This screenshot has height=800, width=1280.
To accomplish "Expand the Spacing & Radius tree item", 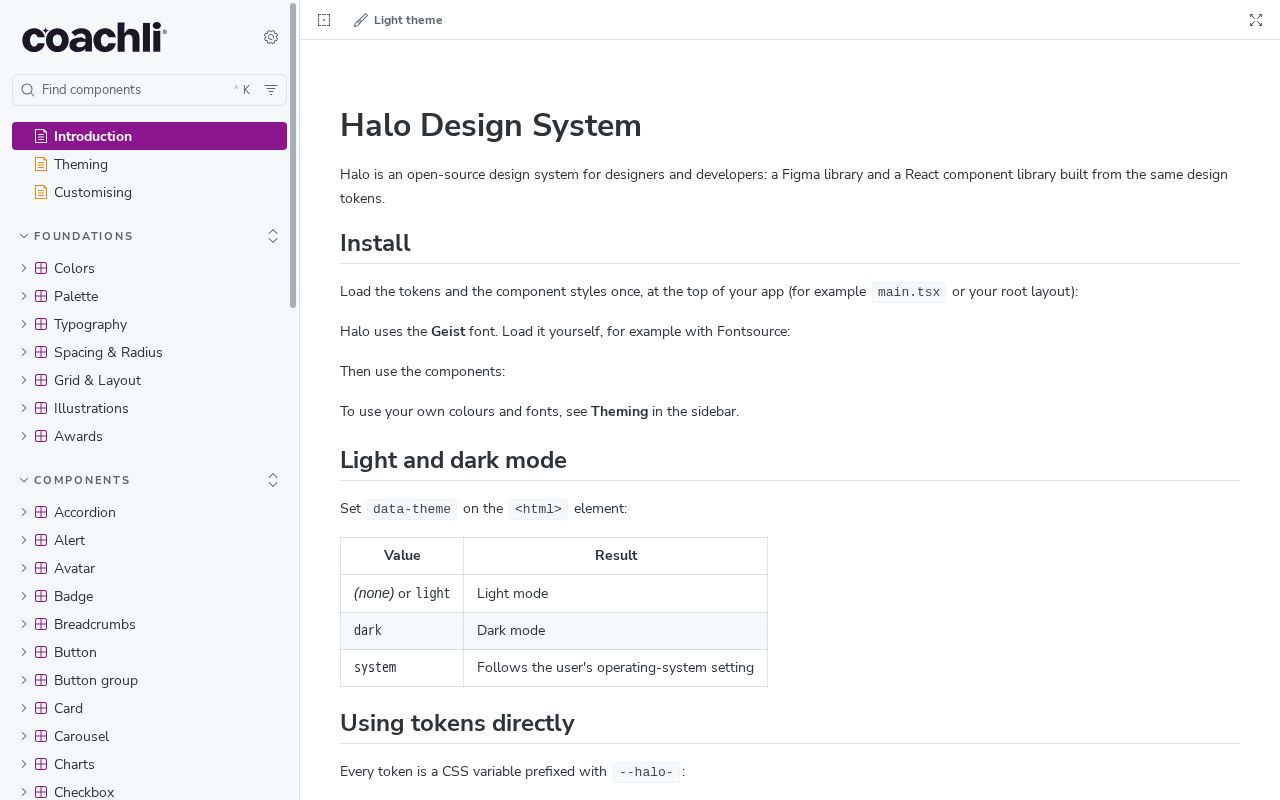I will [x=24, y=352].
